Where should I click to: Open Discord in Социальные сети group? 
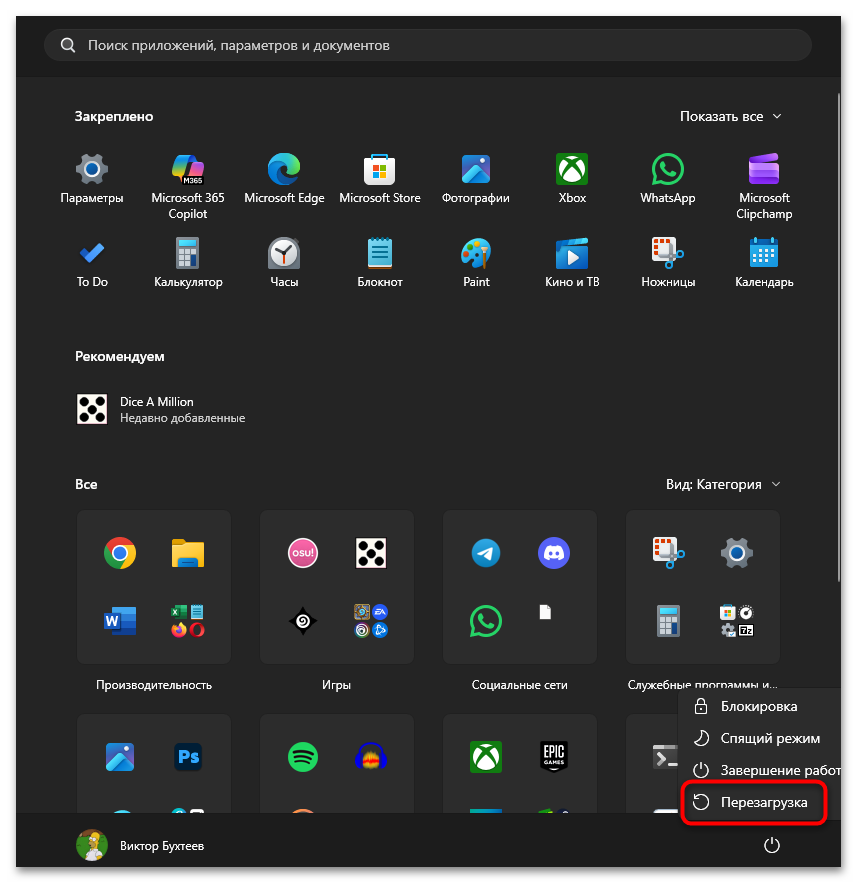[x=554, y=553]
